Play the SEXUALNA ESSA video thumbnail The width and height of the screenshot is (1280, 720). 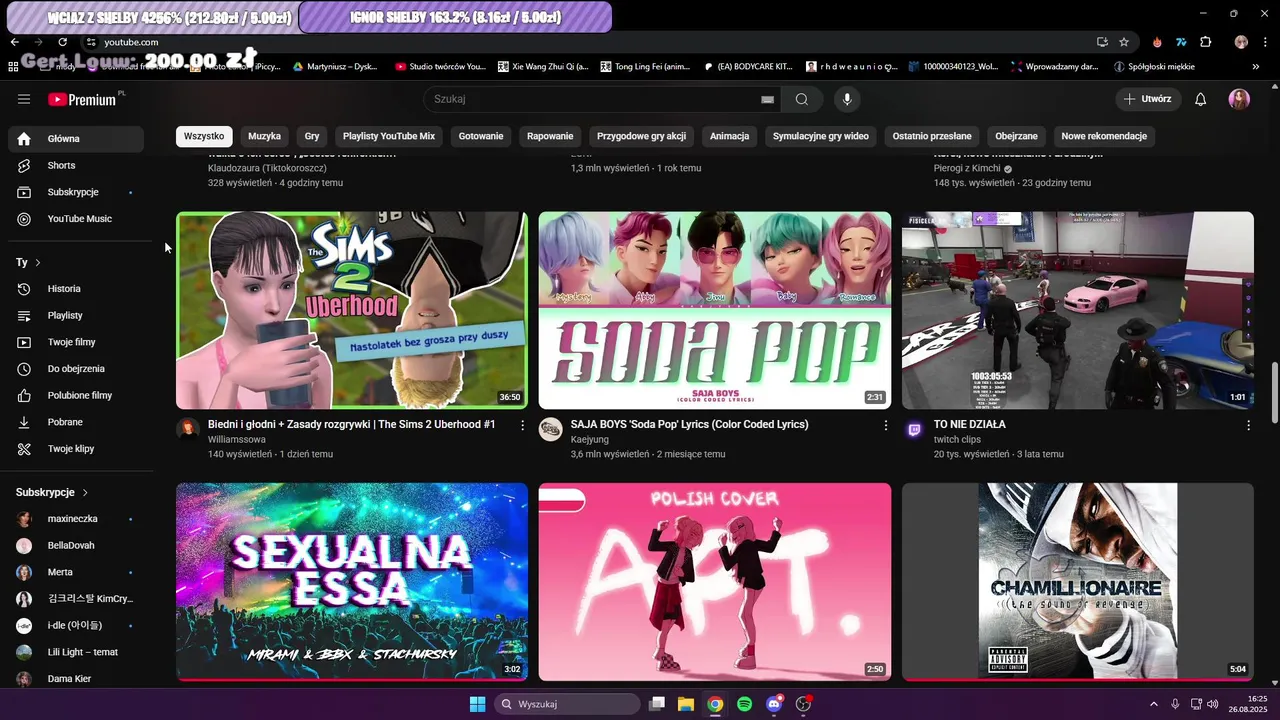click(x=352, y=582)
